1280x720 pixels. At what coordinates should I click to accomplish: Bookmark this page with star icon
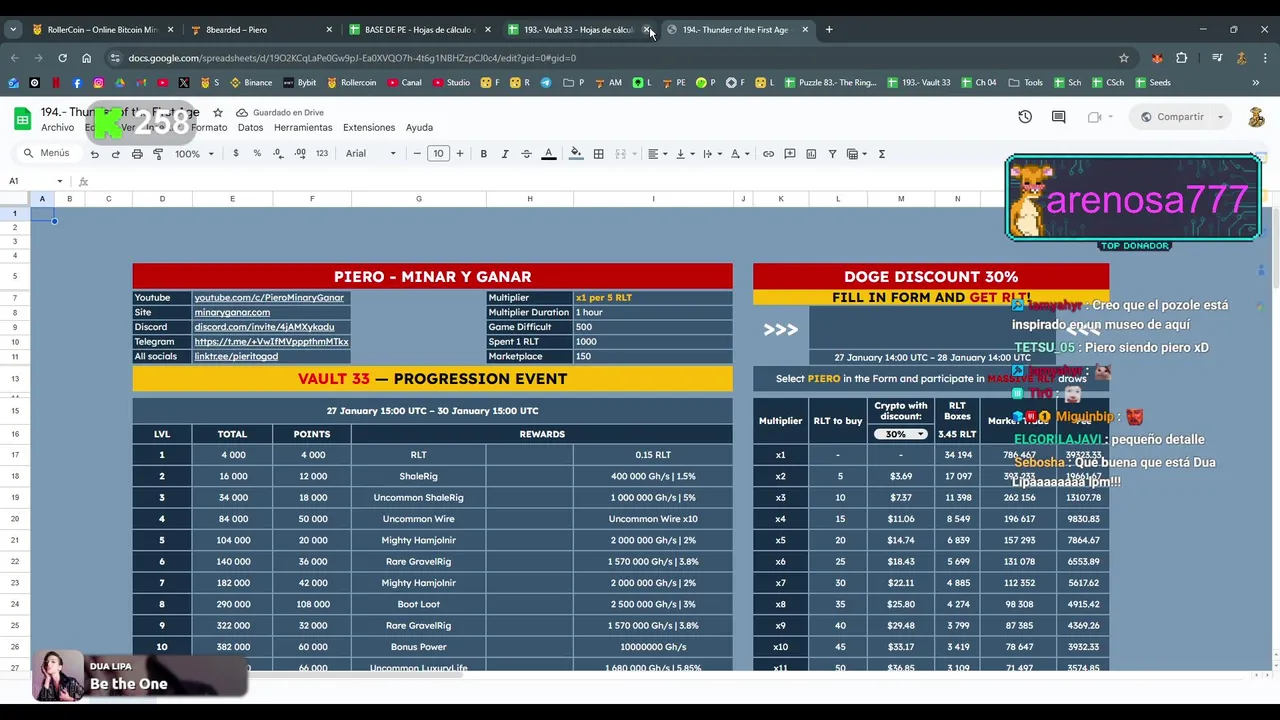tap(1124, 58)
